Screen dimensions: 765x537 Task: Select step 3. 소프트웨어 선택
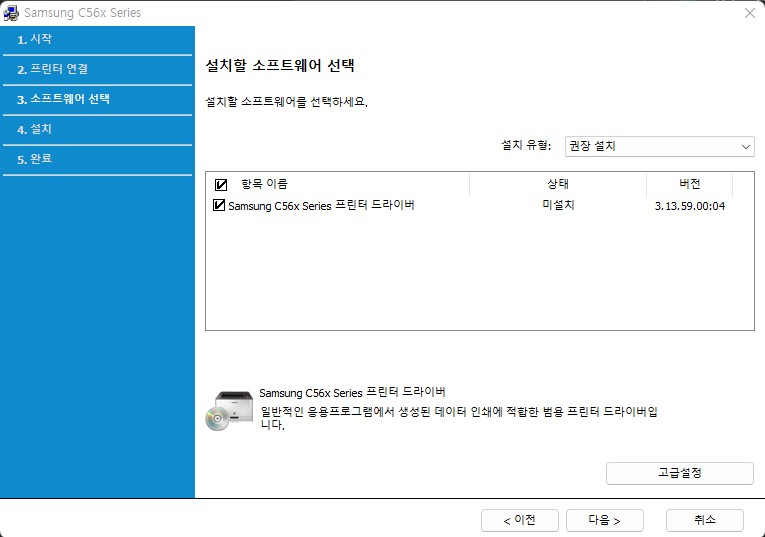(x=63, y=99)
